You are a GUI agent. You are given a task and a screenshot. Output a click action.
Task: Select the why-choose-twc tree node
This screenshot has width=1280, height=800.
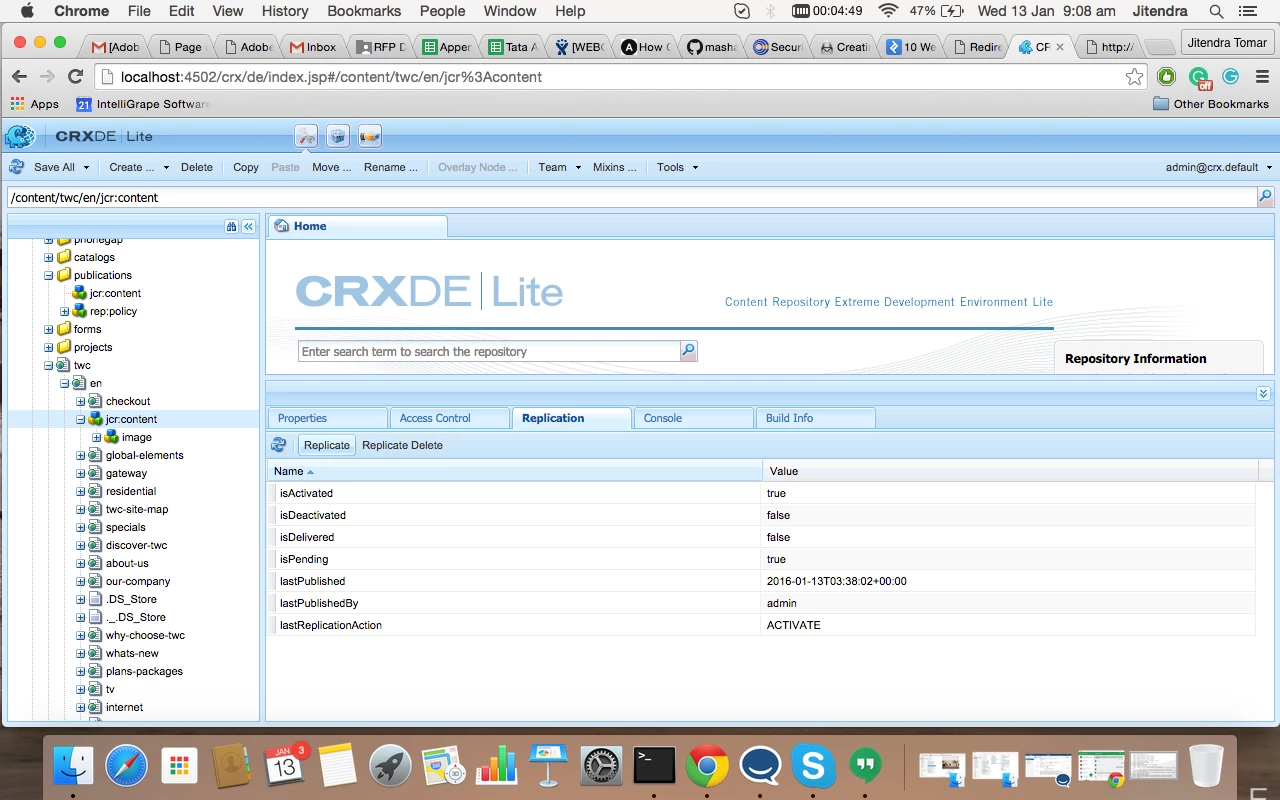coord(145,635)
